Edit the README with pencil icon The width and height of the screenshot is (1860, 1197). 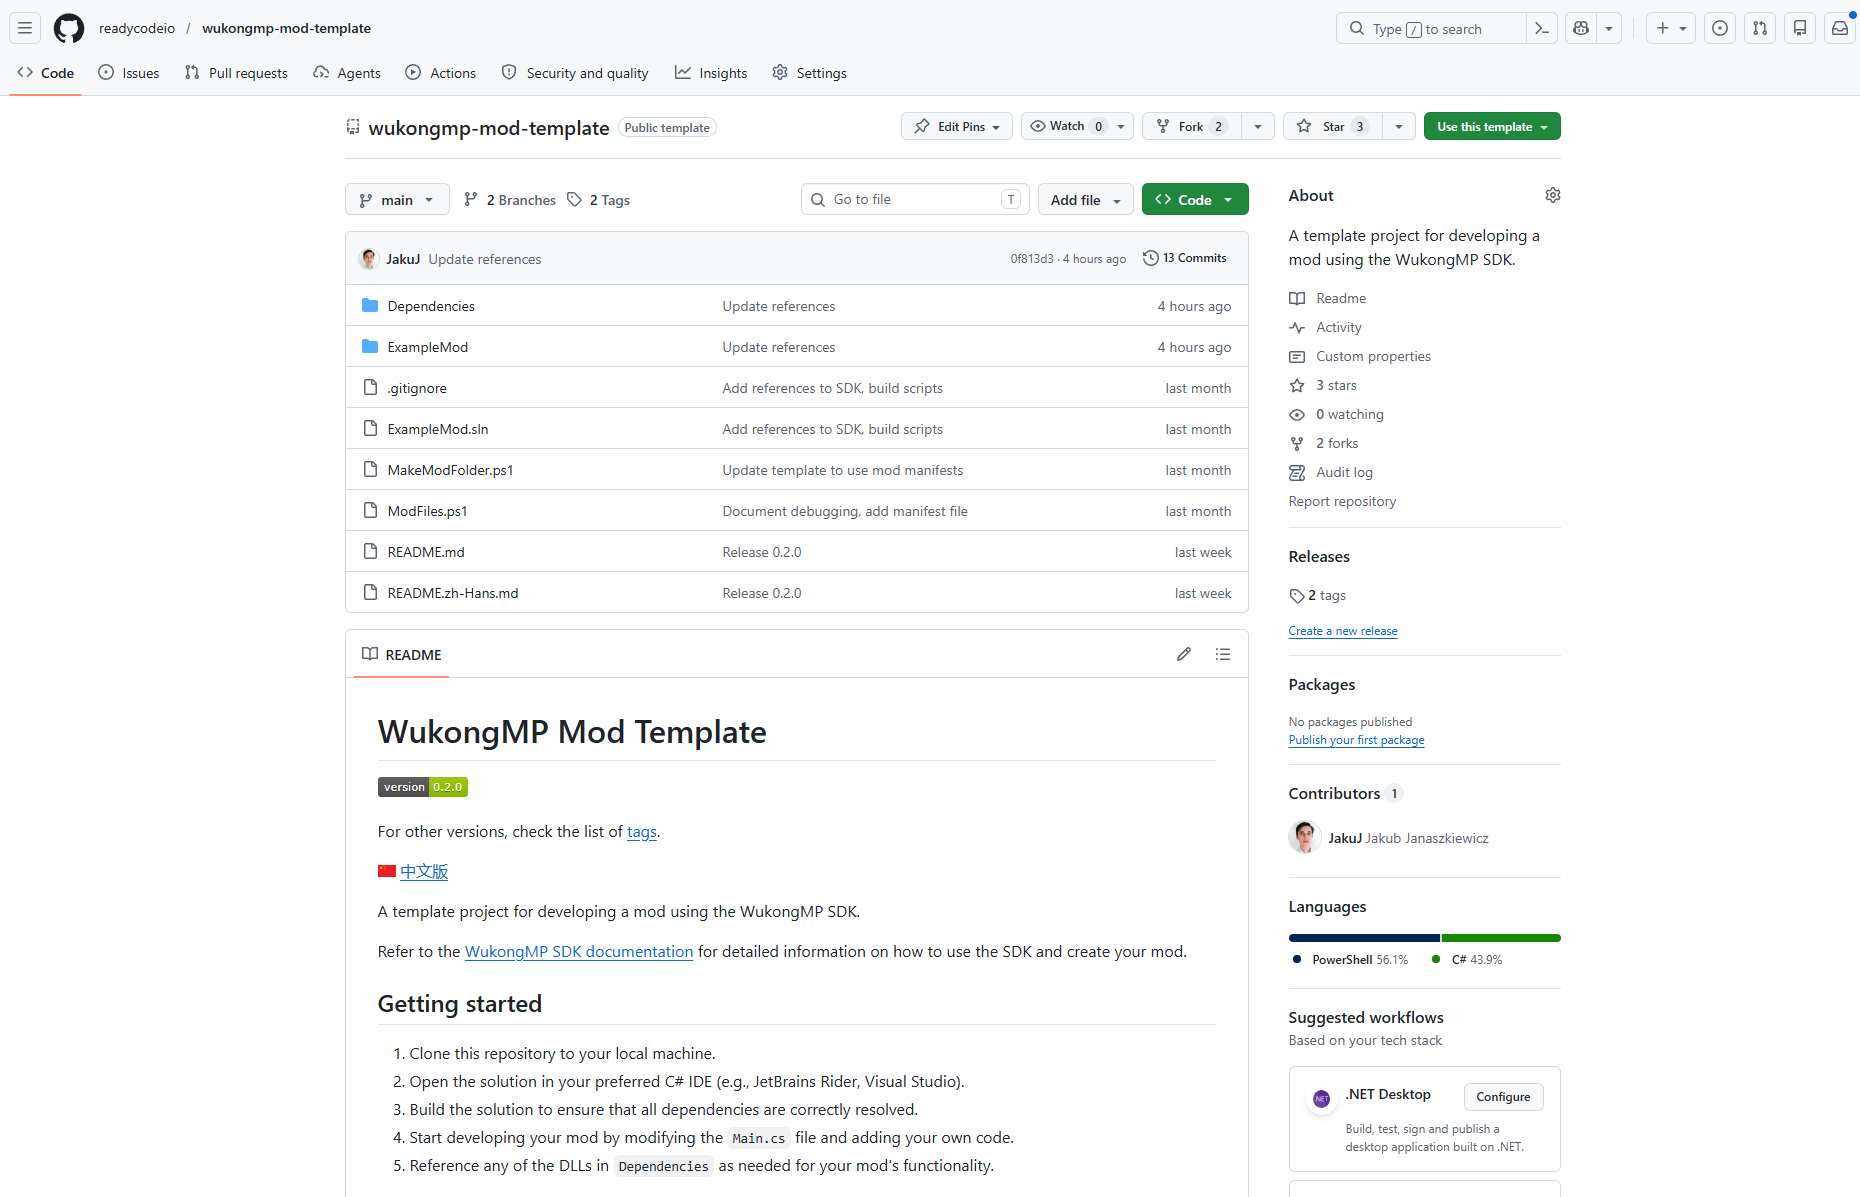1184,654
